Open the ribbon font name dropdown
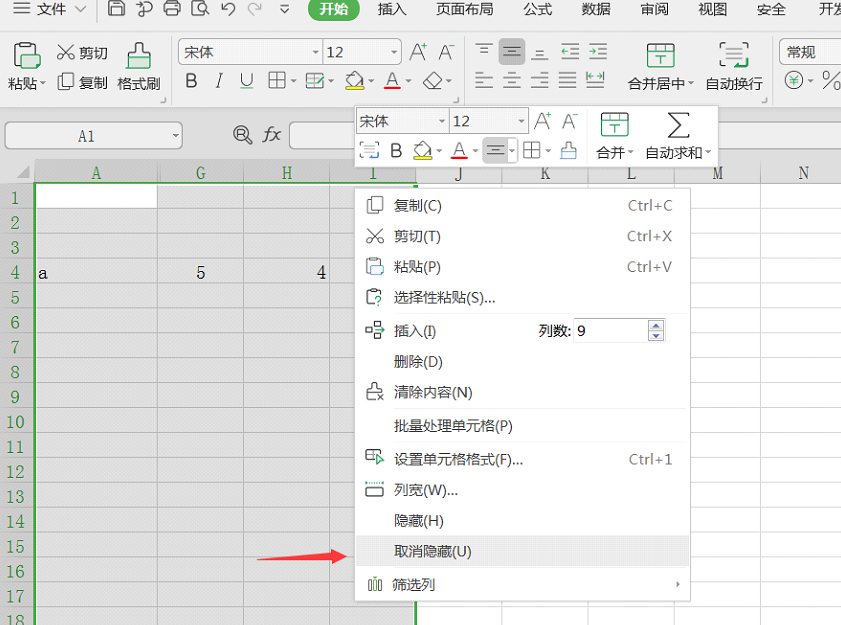 click(x=315, y=52)
